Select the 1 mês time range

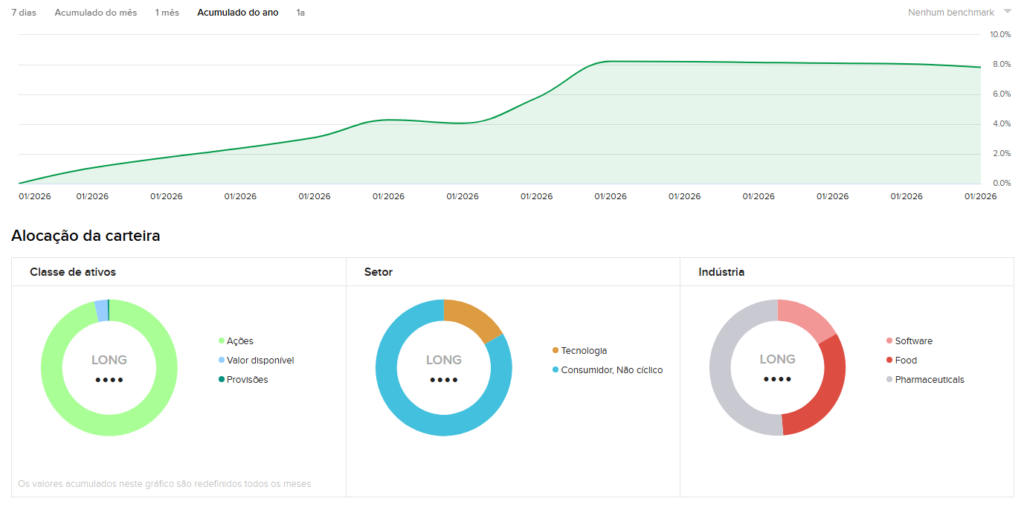[167, 12]
